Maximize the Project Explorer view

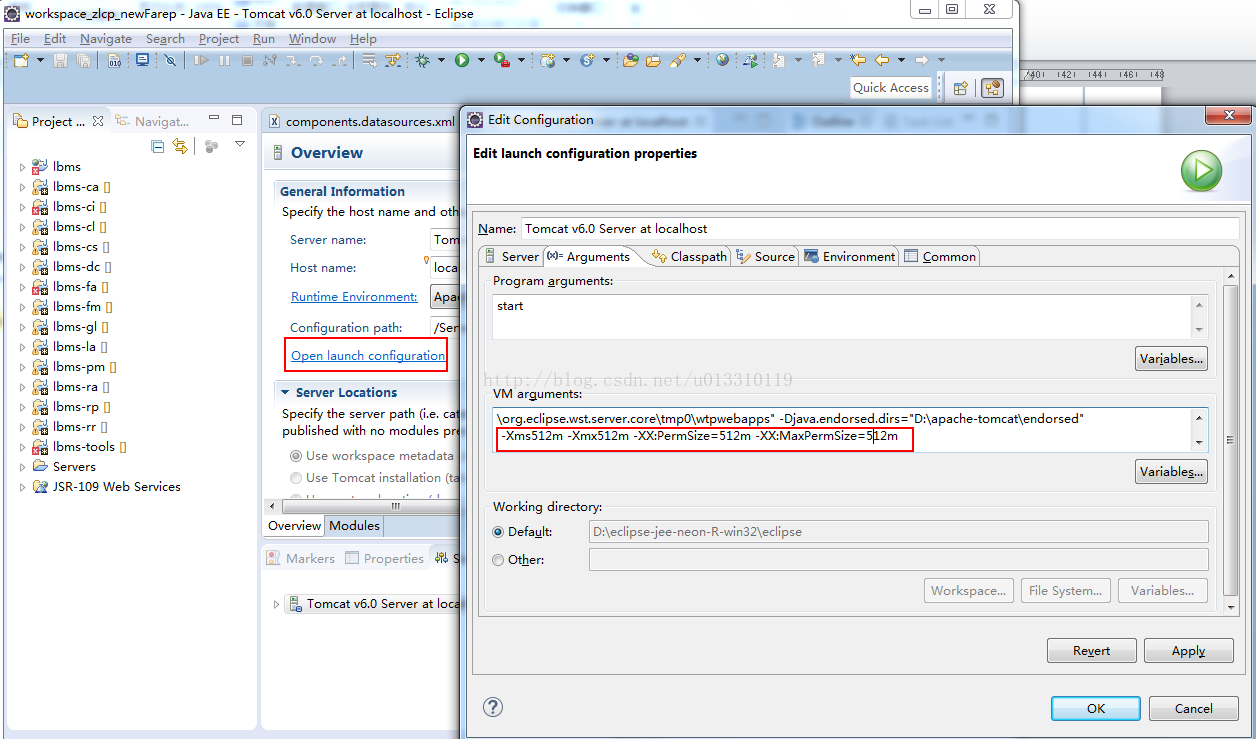237,120
